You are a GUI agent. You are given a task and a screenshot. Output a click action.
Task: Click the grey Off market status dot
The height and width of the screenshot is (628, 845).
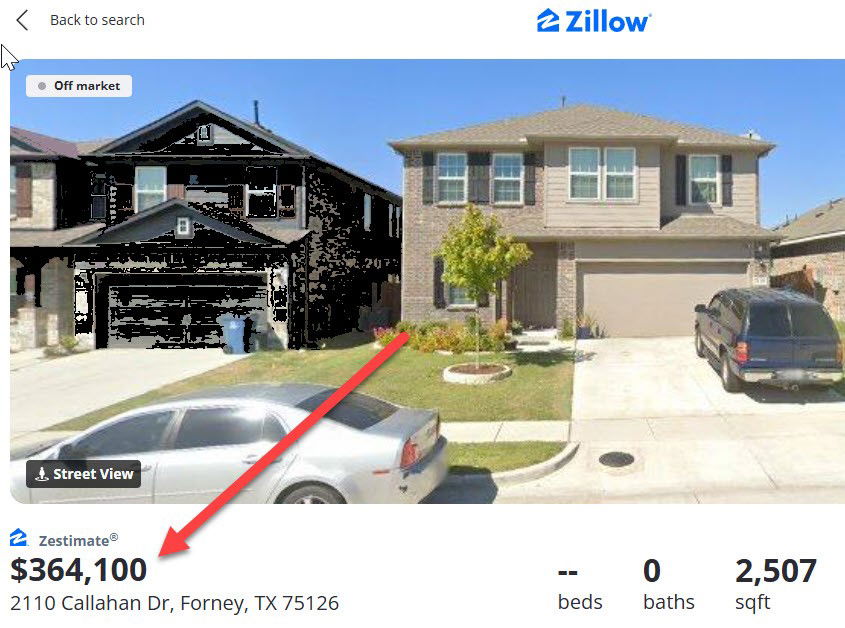pyautogui.click(x=42, y=86)
